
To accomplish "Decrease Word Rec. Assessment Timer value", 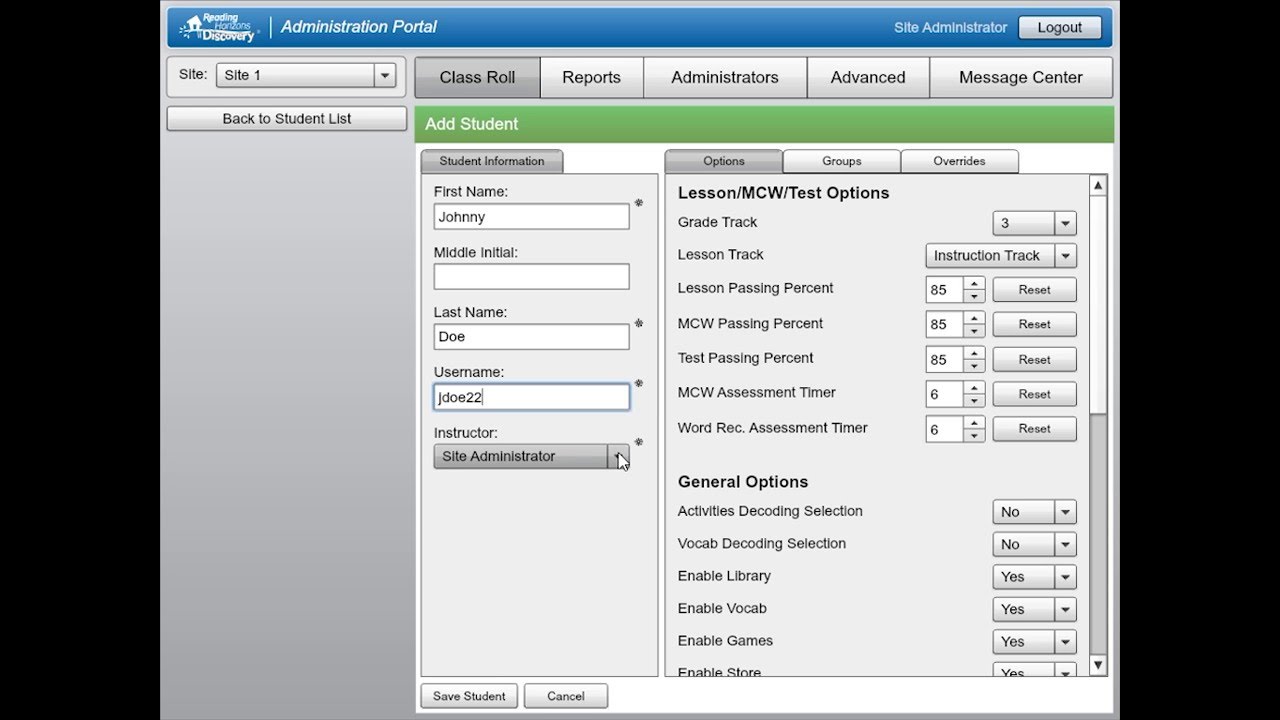I will (x=974, y=435).
